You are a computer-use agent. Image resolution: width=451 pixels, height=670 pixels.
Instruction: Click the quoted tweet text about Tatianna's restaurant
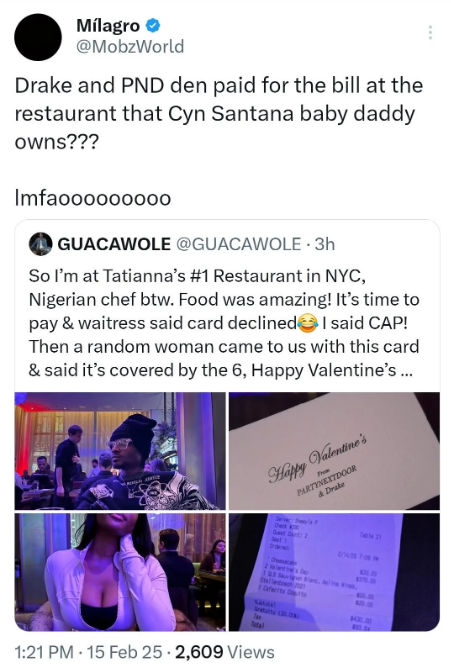pyautogui.click(x=224, y=323)
